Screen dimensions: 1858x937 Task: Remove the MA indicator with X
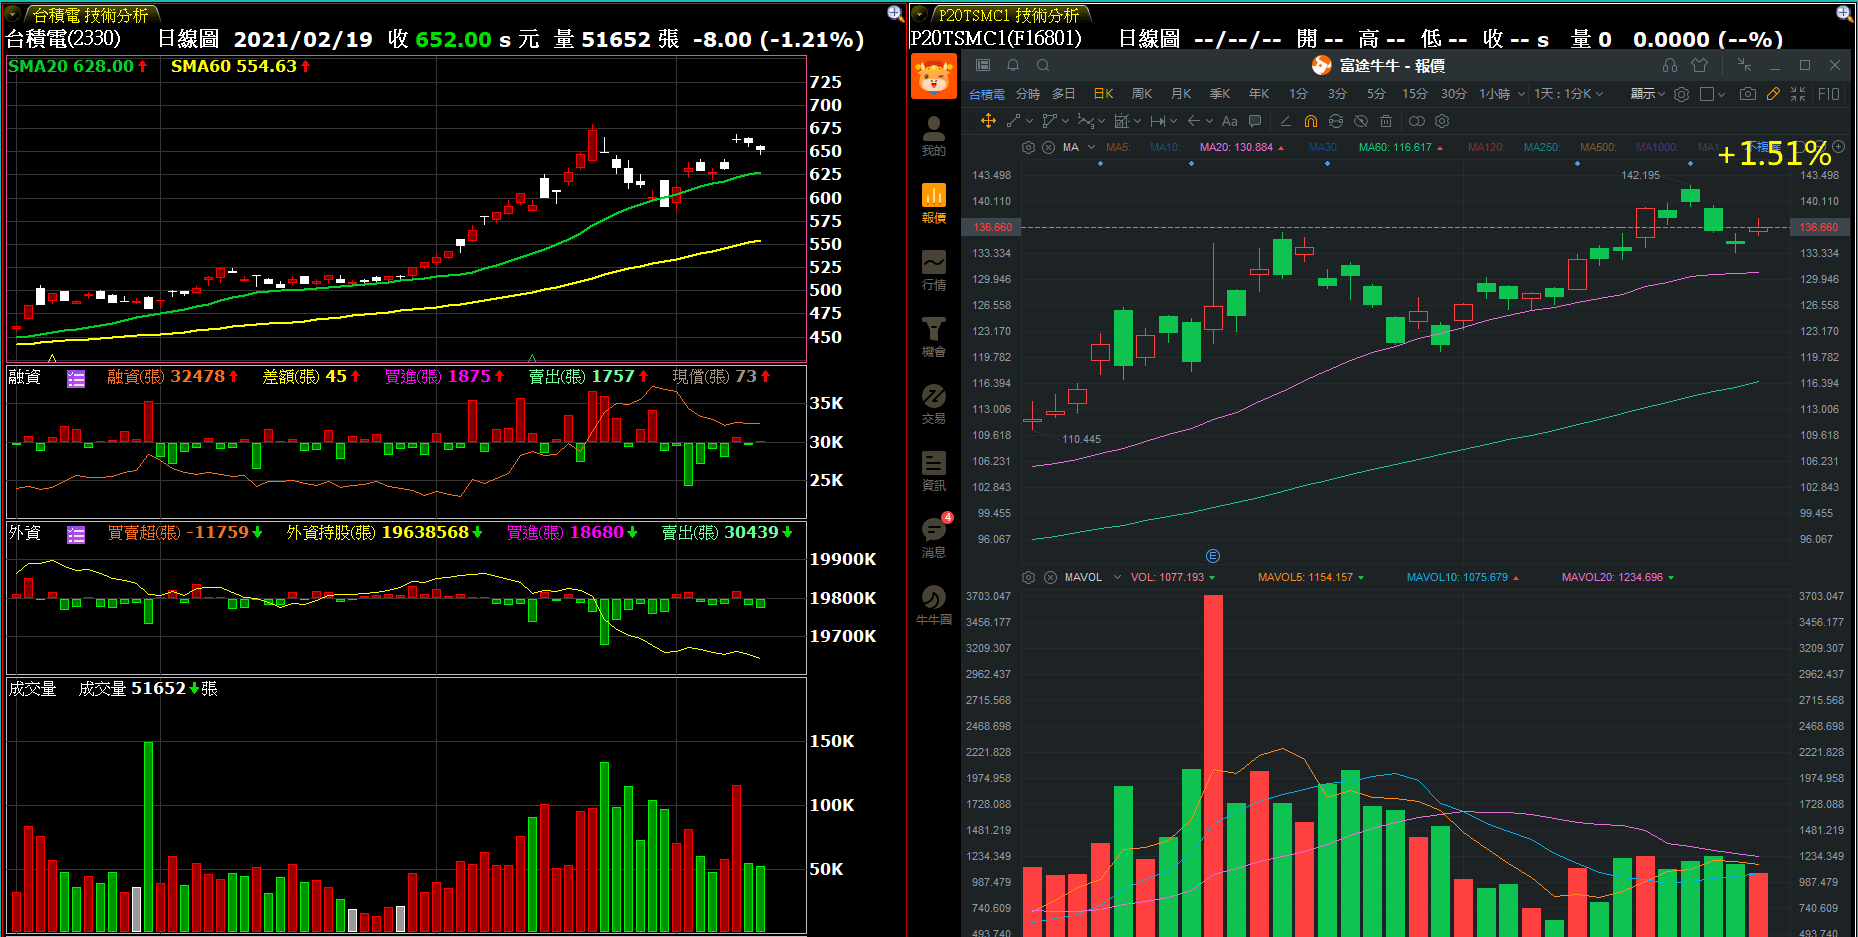pyautogui.click(x=1048, y=147)
